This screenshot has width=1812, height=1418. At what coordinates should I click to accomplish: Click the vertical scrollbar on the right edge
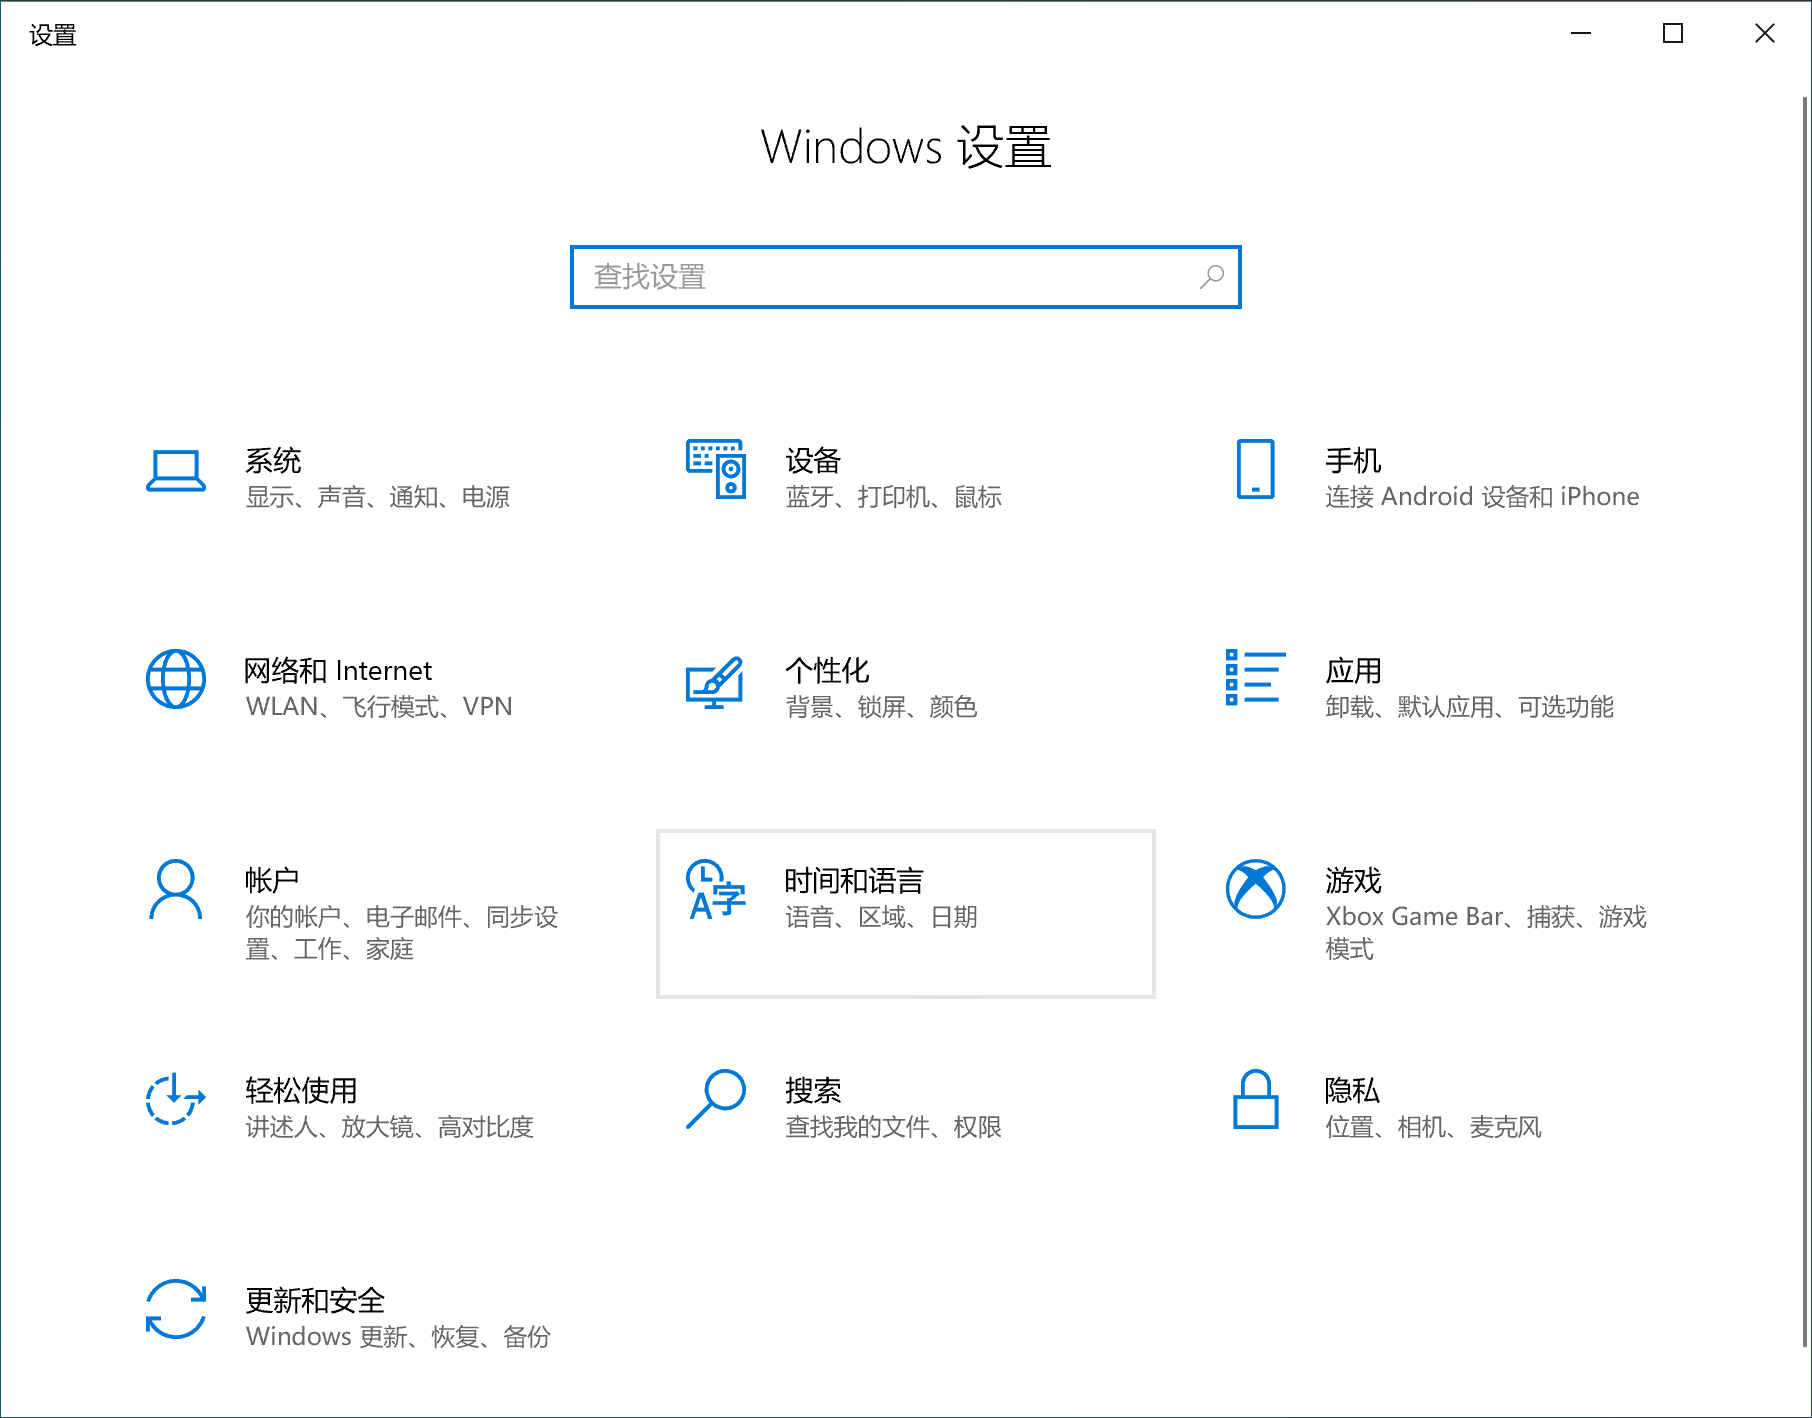[1805, 700]
